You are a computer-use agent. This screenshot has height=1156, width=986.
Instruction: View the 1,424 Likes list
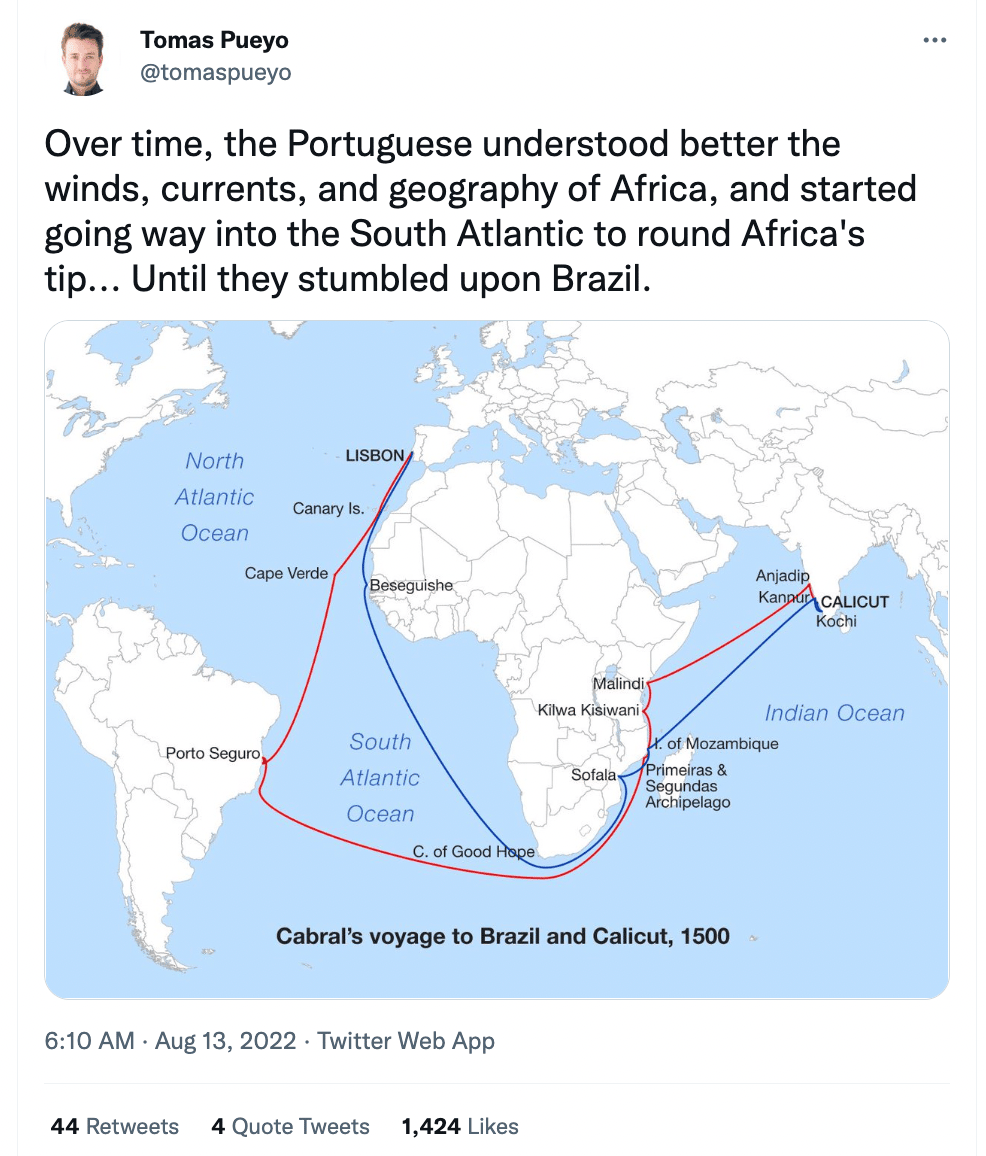[x=459, y=1126]
